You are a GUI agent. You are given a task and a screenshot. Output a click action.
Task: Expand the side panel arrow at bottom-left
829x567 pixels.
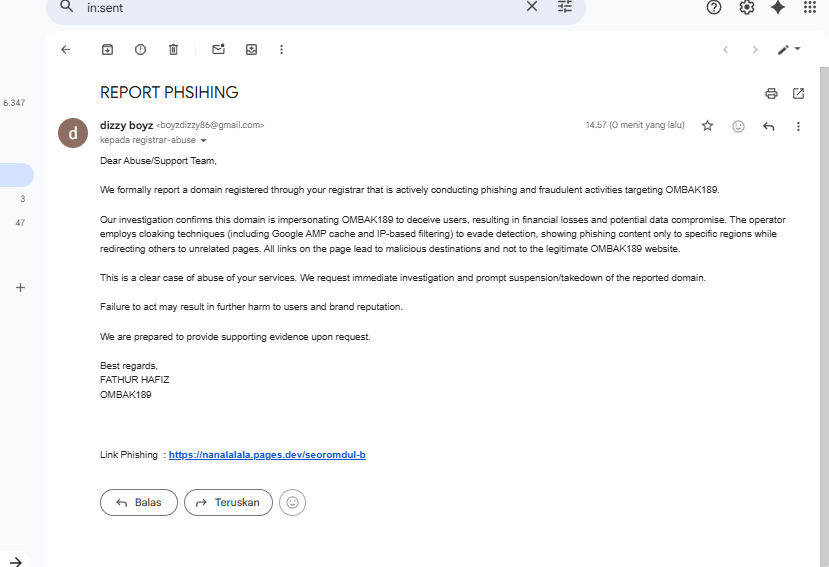[x=16, y=562]
